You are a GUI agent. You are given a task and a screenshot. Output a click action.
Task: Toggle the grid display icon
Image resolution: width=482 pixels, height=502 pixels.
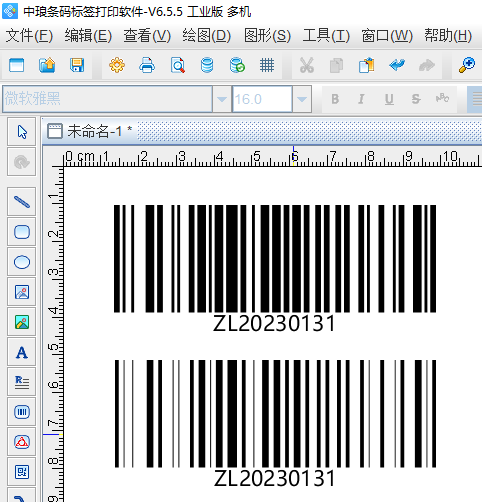pyautogui.click(x=267, y=65)
